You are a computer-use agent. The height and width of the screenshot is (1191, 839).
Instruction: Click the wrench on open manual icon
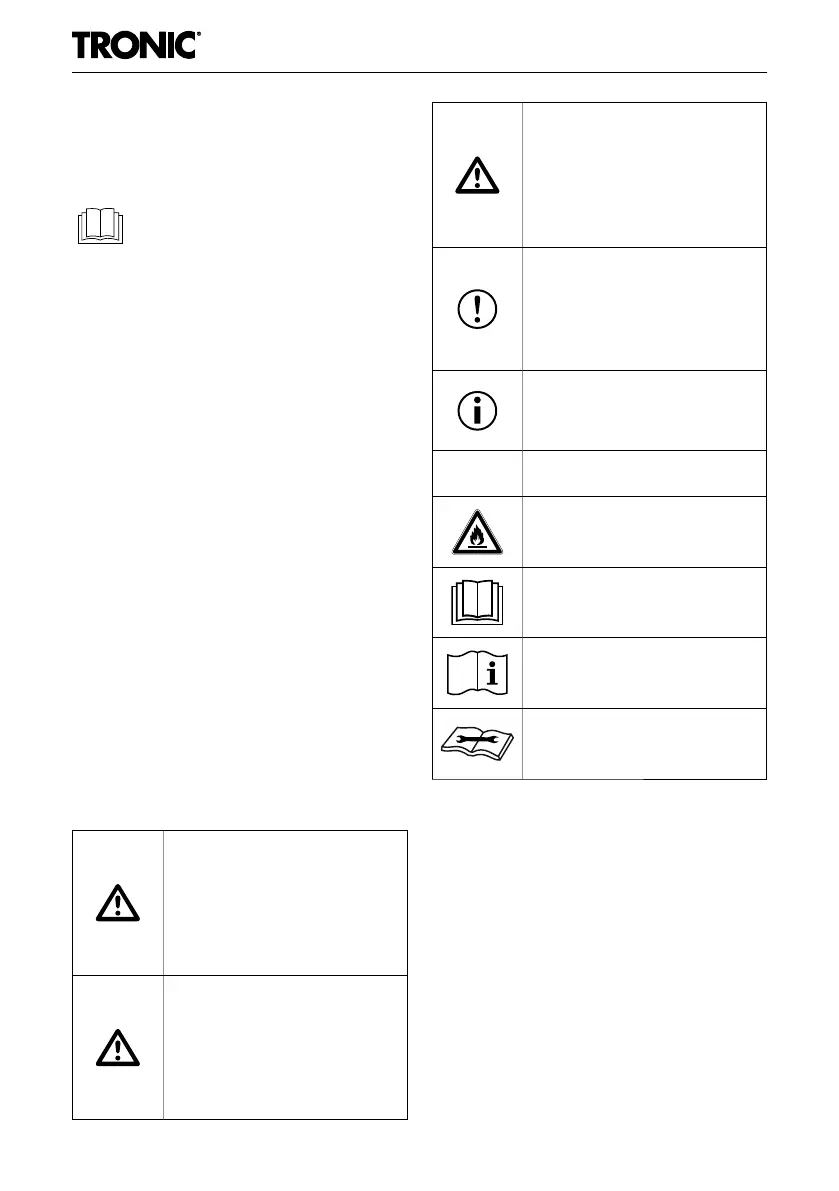point(477,744)
